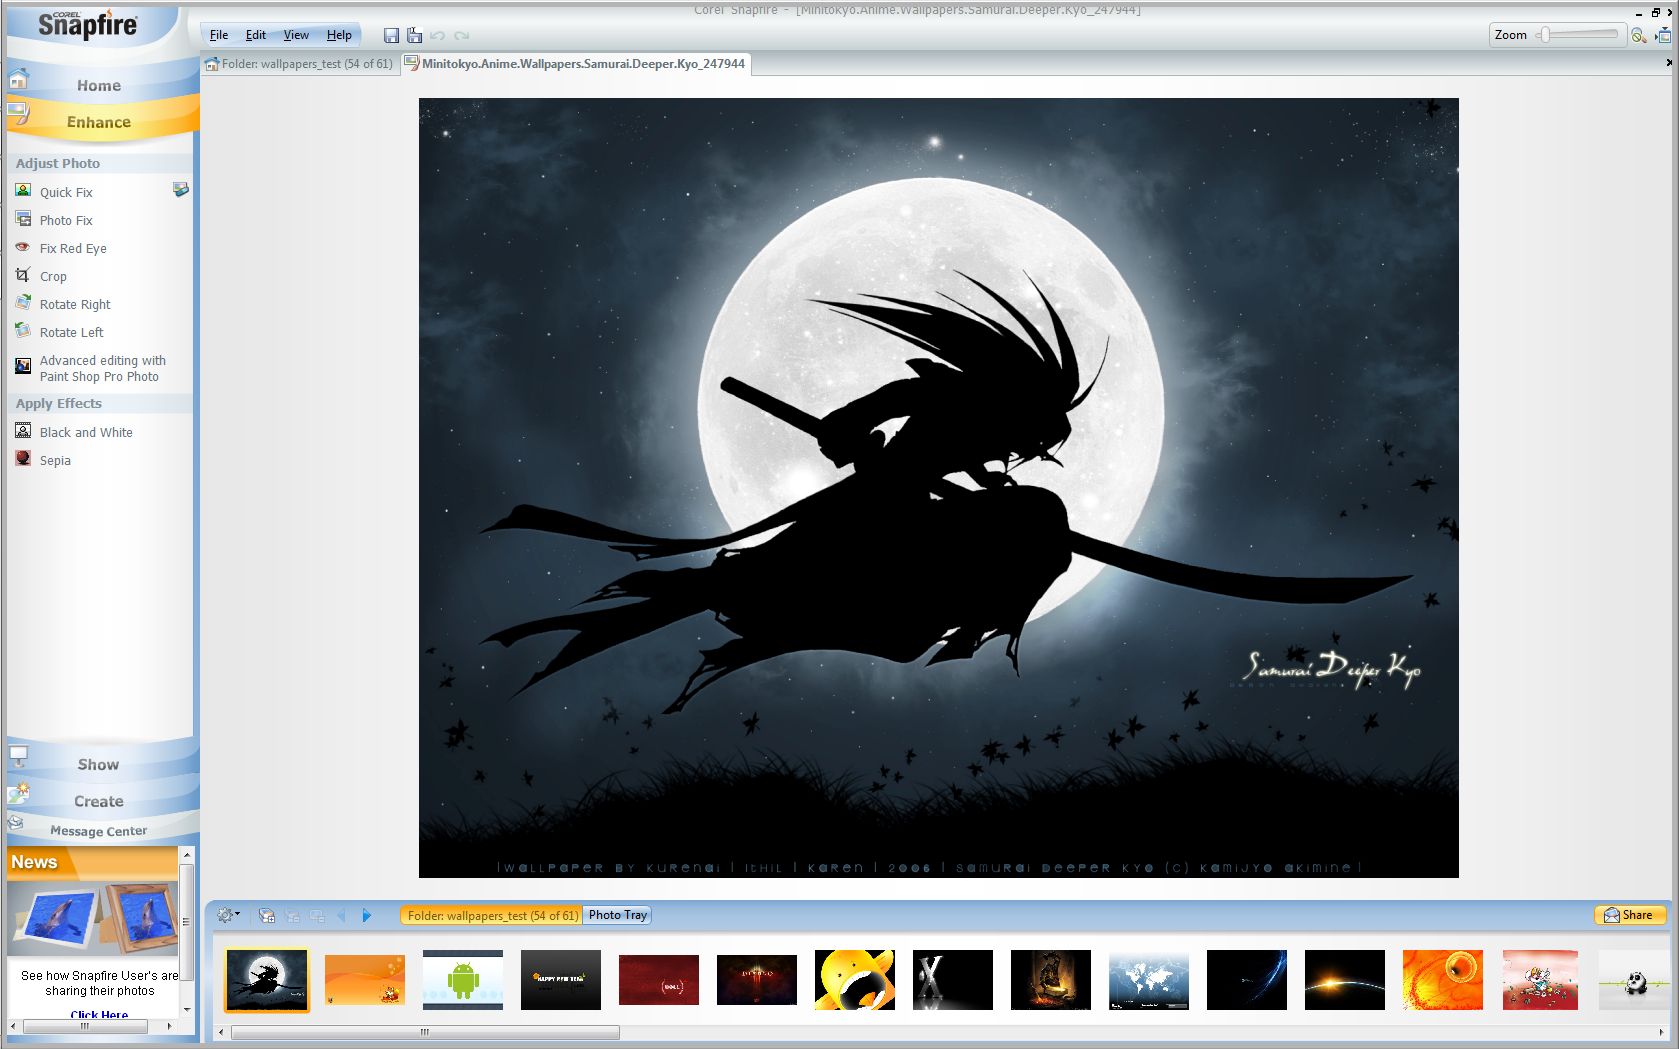Select the yellow smiley planet thumbnail
This screenshot has width=1679, height=1049.
pyautogui.click(x=855, y=980)
